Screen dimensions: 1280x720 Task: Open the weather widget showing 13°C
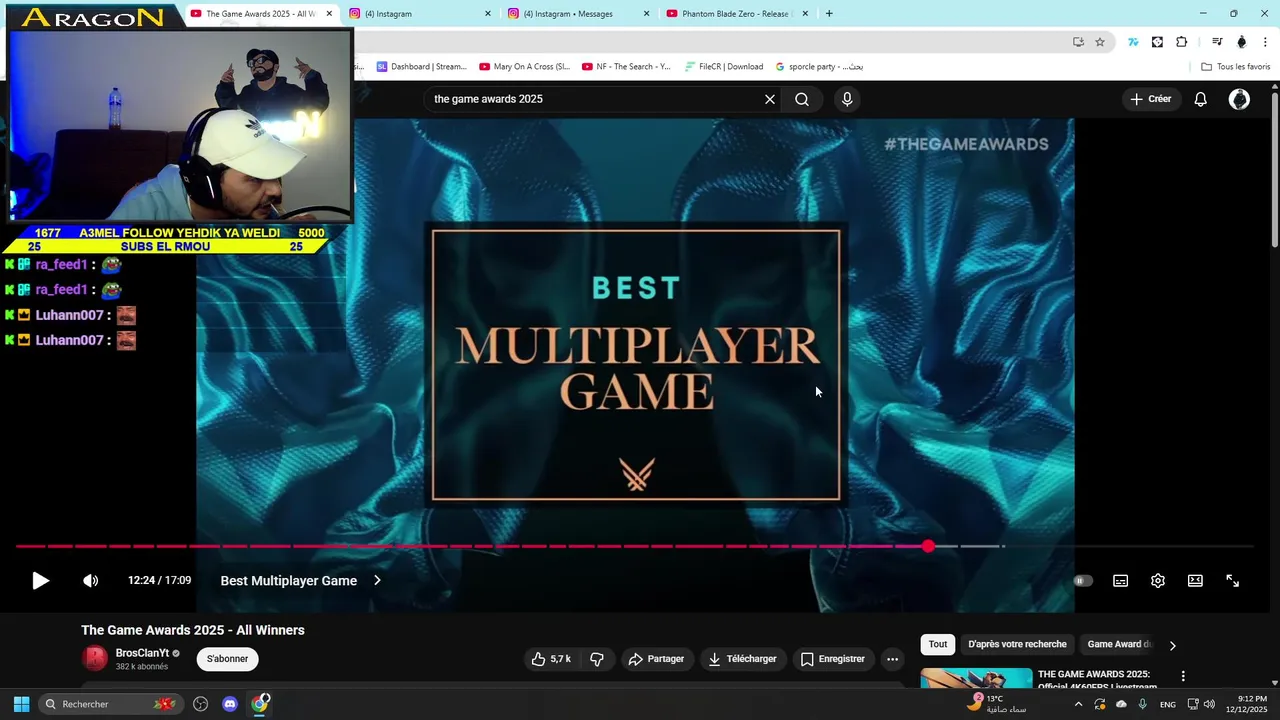tap(996, 704)
